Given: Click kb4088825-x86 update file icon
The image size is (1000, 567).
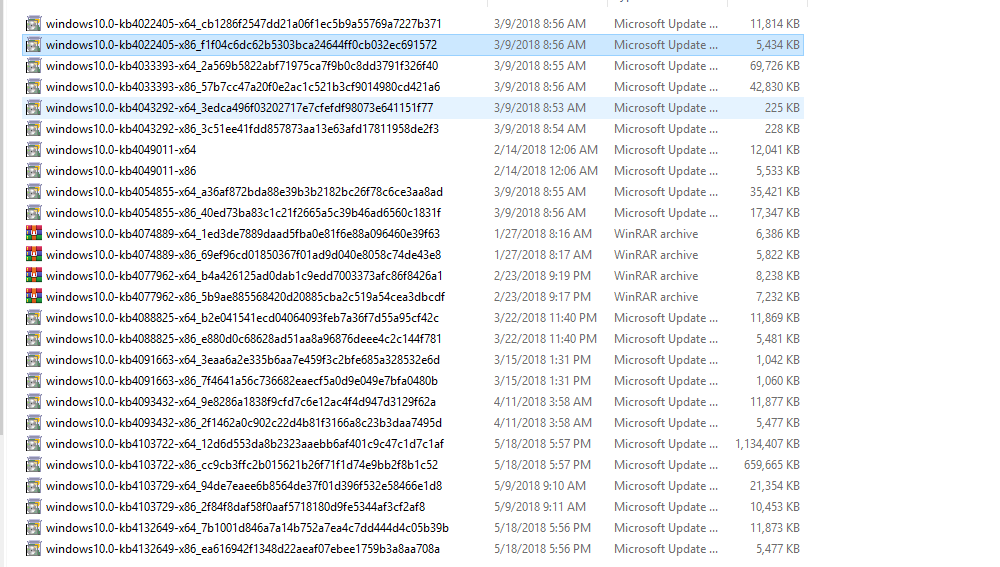Looking at the screenshot, I should click(x=34, y=339).
